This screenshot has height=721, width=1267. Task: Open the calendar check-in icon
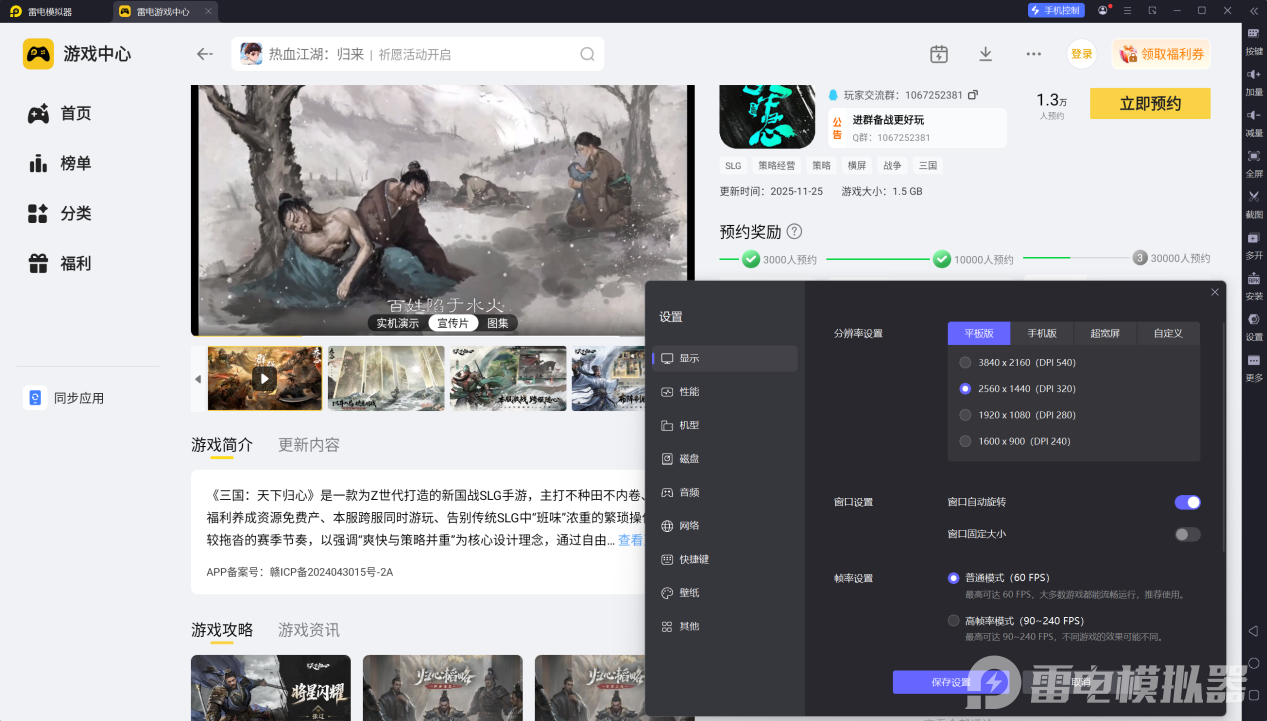pyautogui.click(x=938, y=54)
